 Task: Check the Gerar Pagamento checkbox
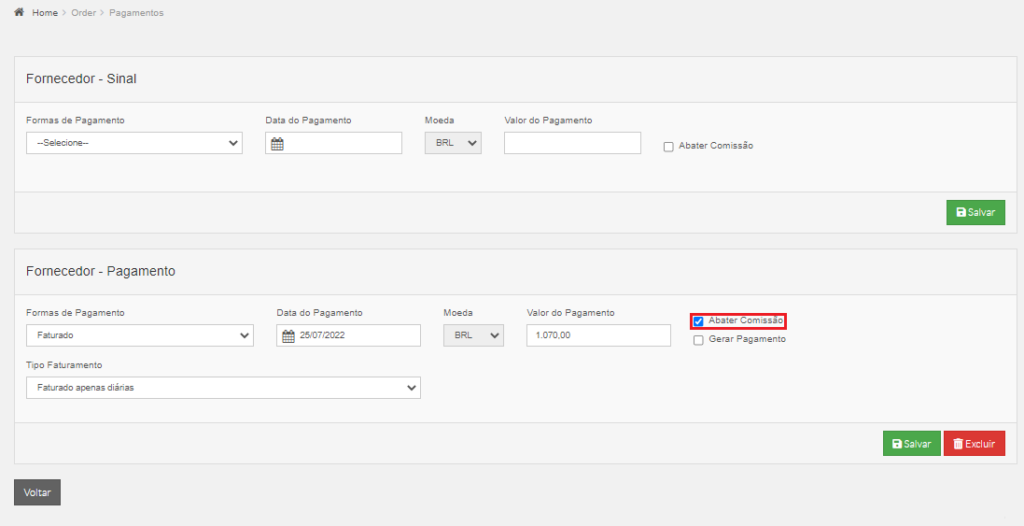pos(698,340)
